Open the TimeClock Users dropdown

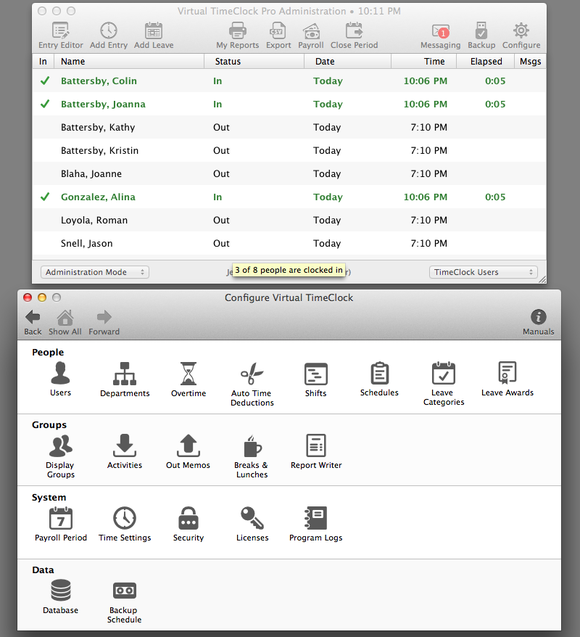(x=483, y=272)
